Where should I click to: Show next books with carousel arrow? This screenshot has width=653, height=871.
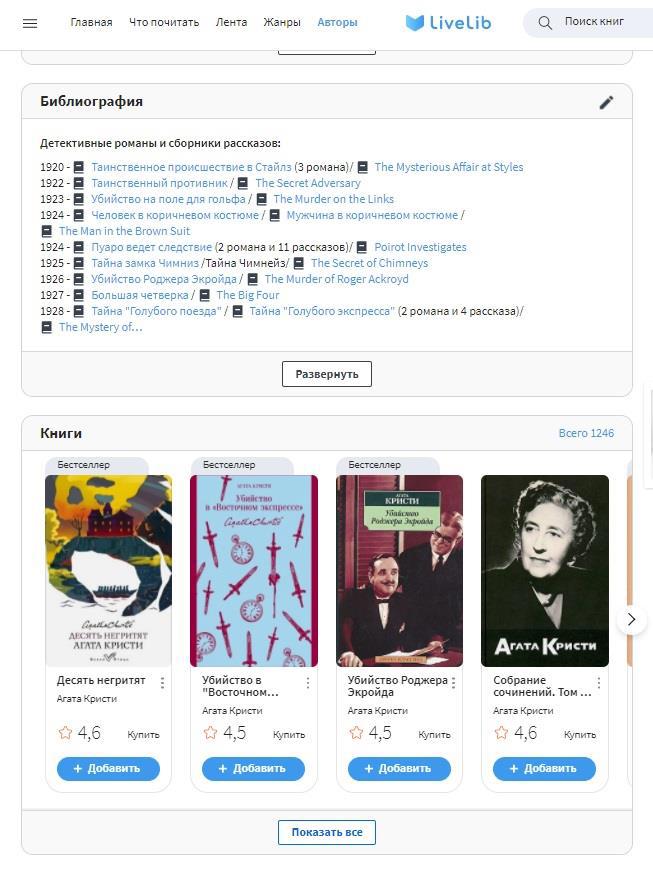point(631,619)
